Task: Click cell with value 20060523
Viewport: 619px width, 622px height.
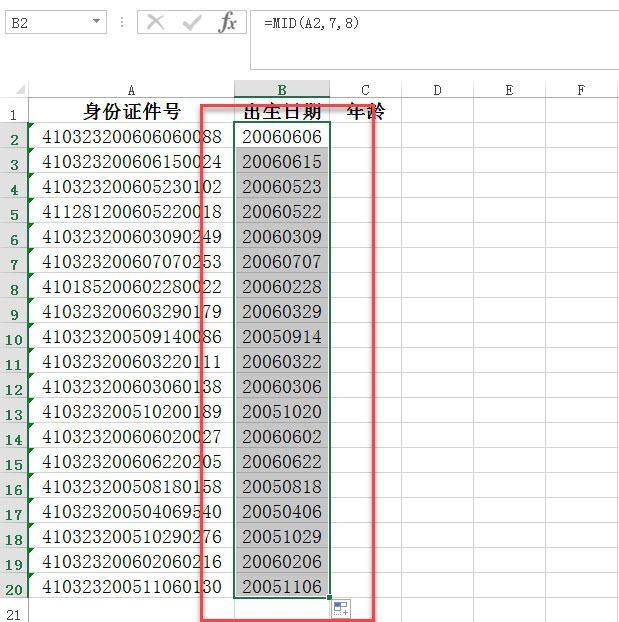Action: [282, 186]
